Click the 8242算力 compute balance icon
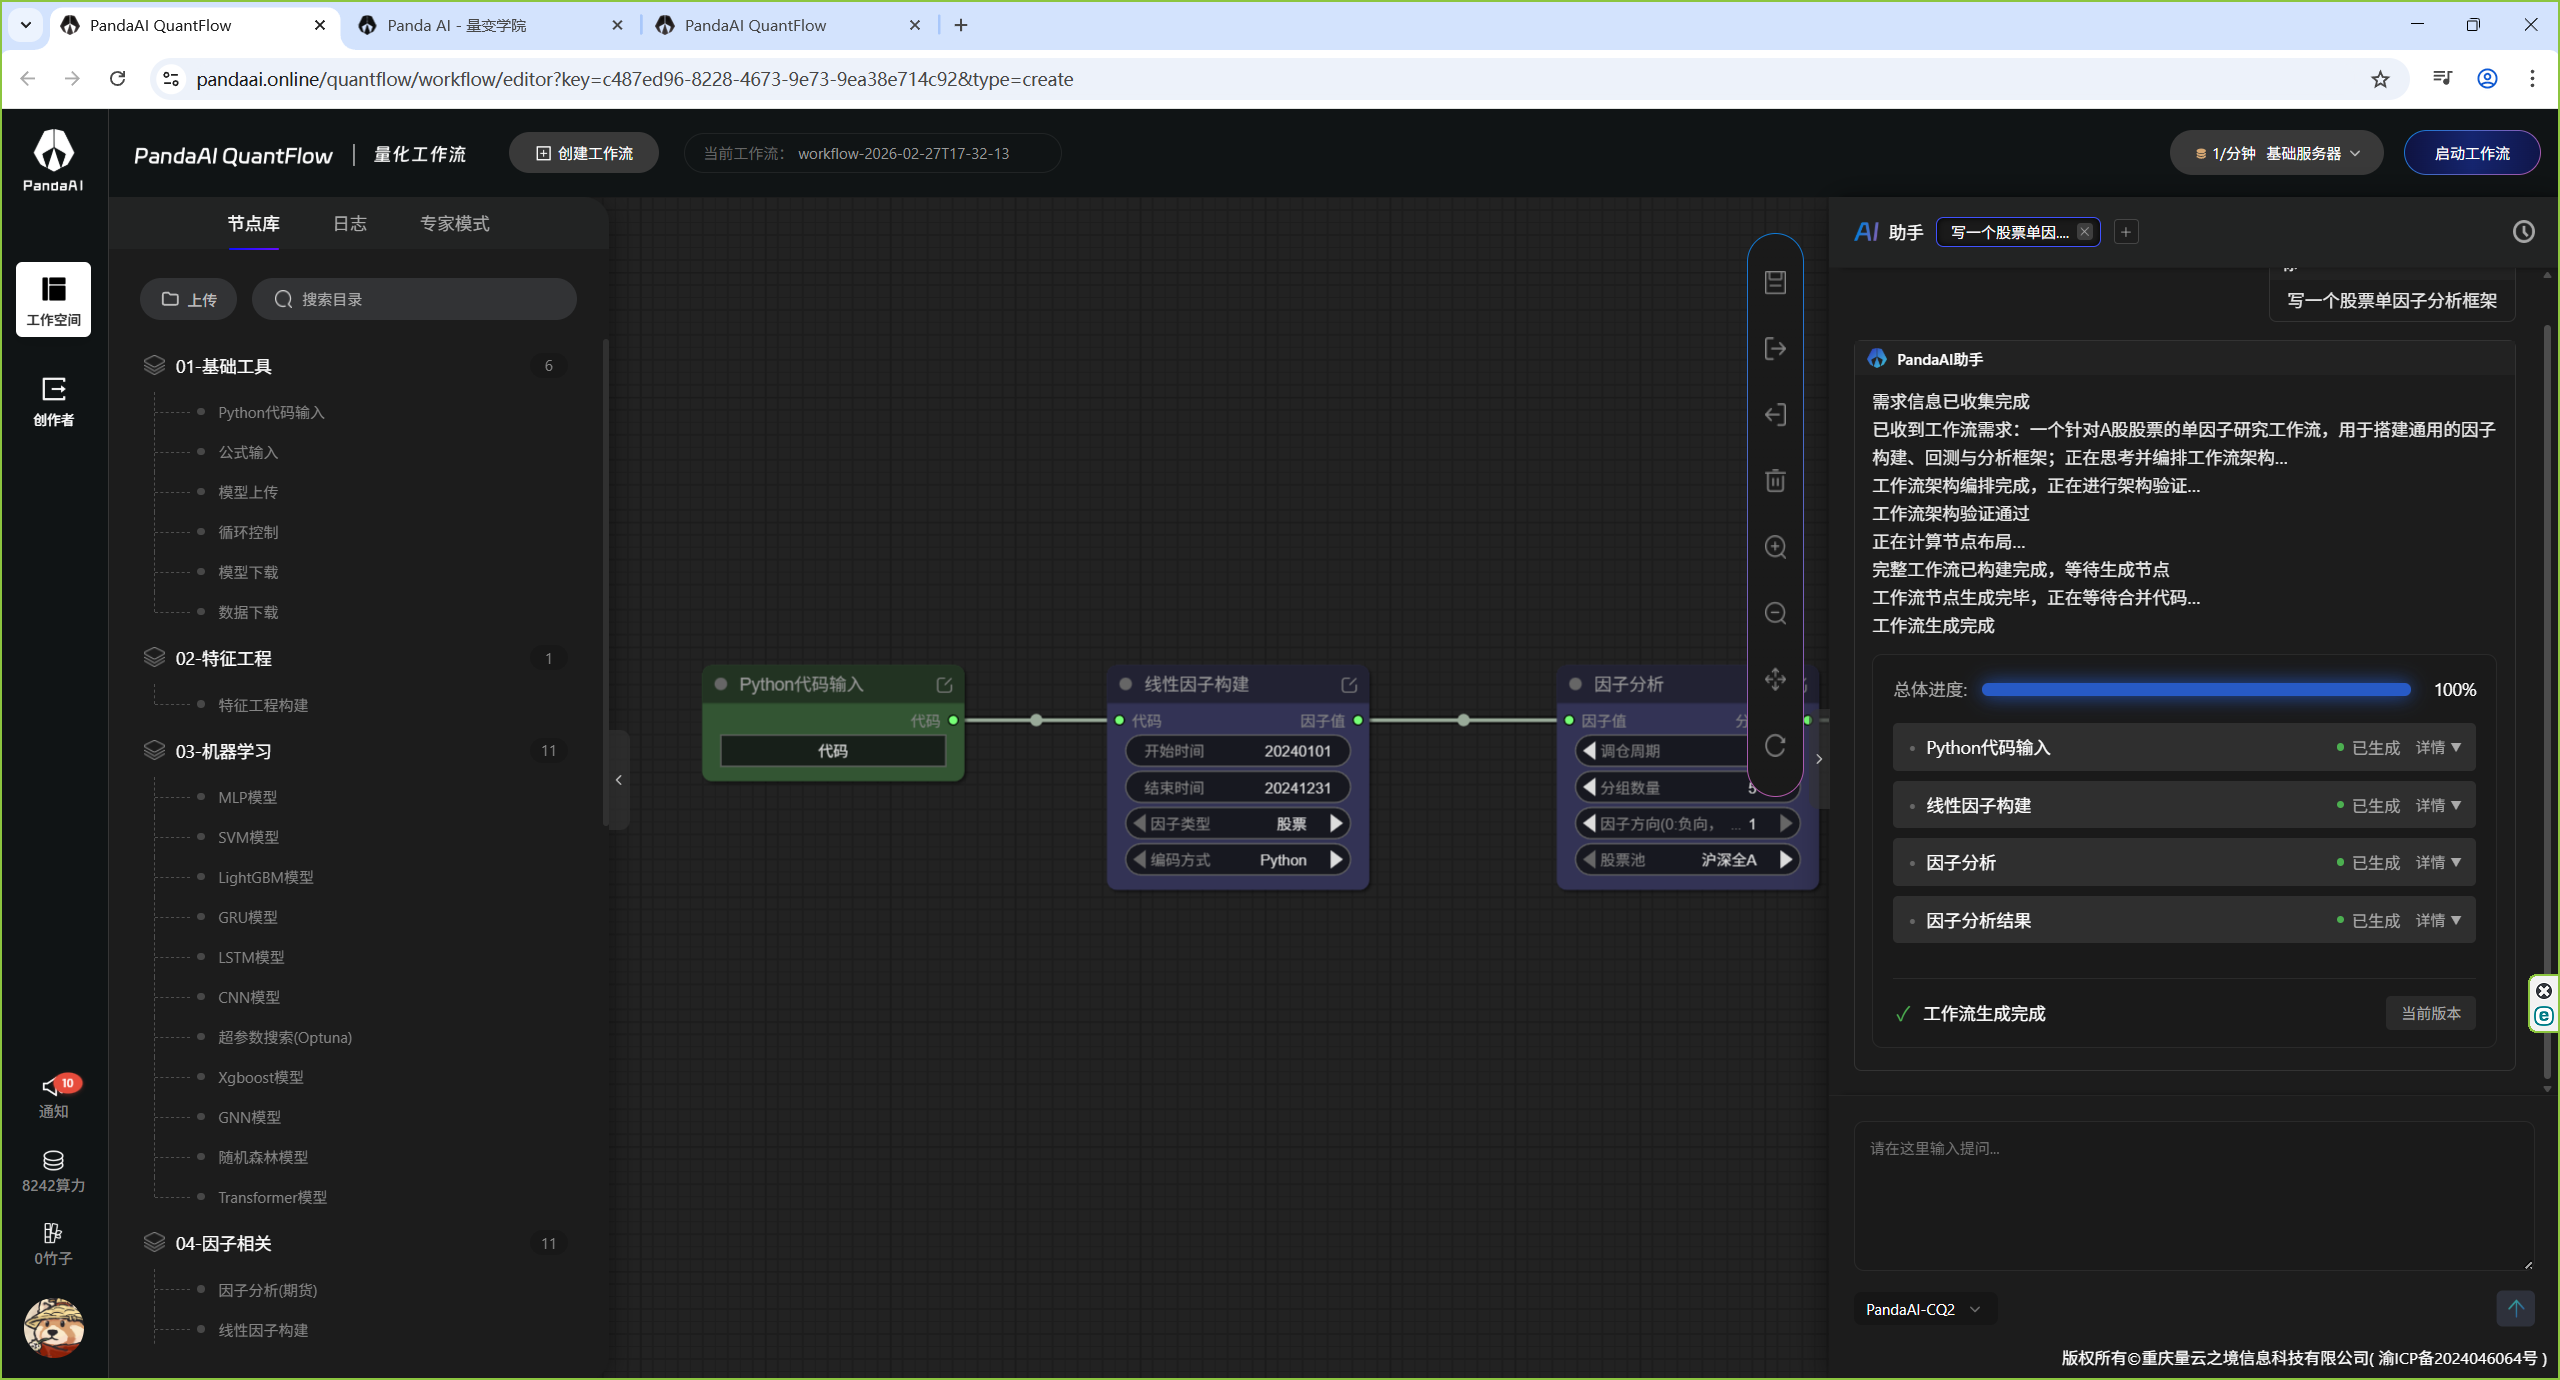 tap(53, 1171)
